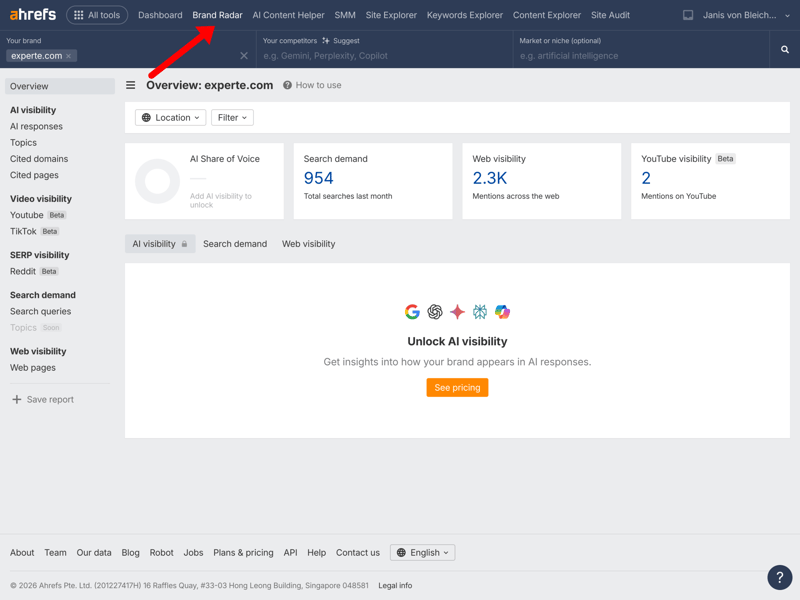Click the Ahrefs logo

point(33,15)
